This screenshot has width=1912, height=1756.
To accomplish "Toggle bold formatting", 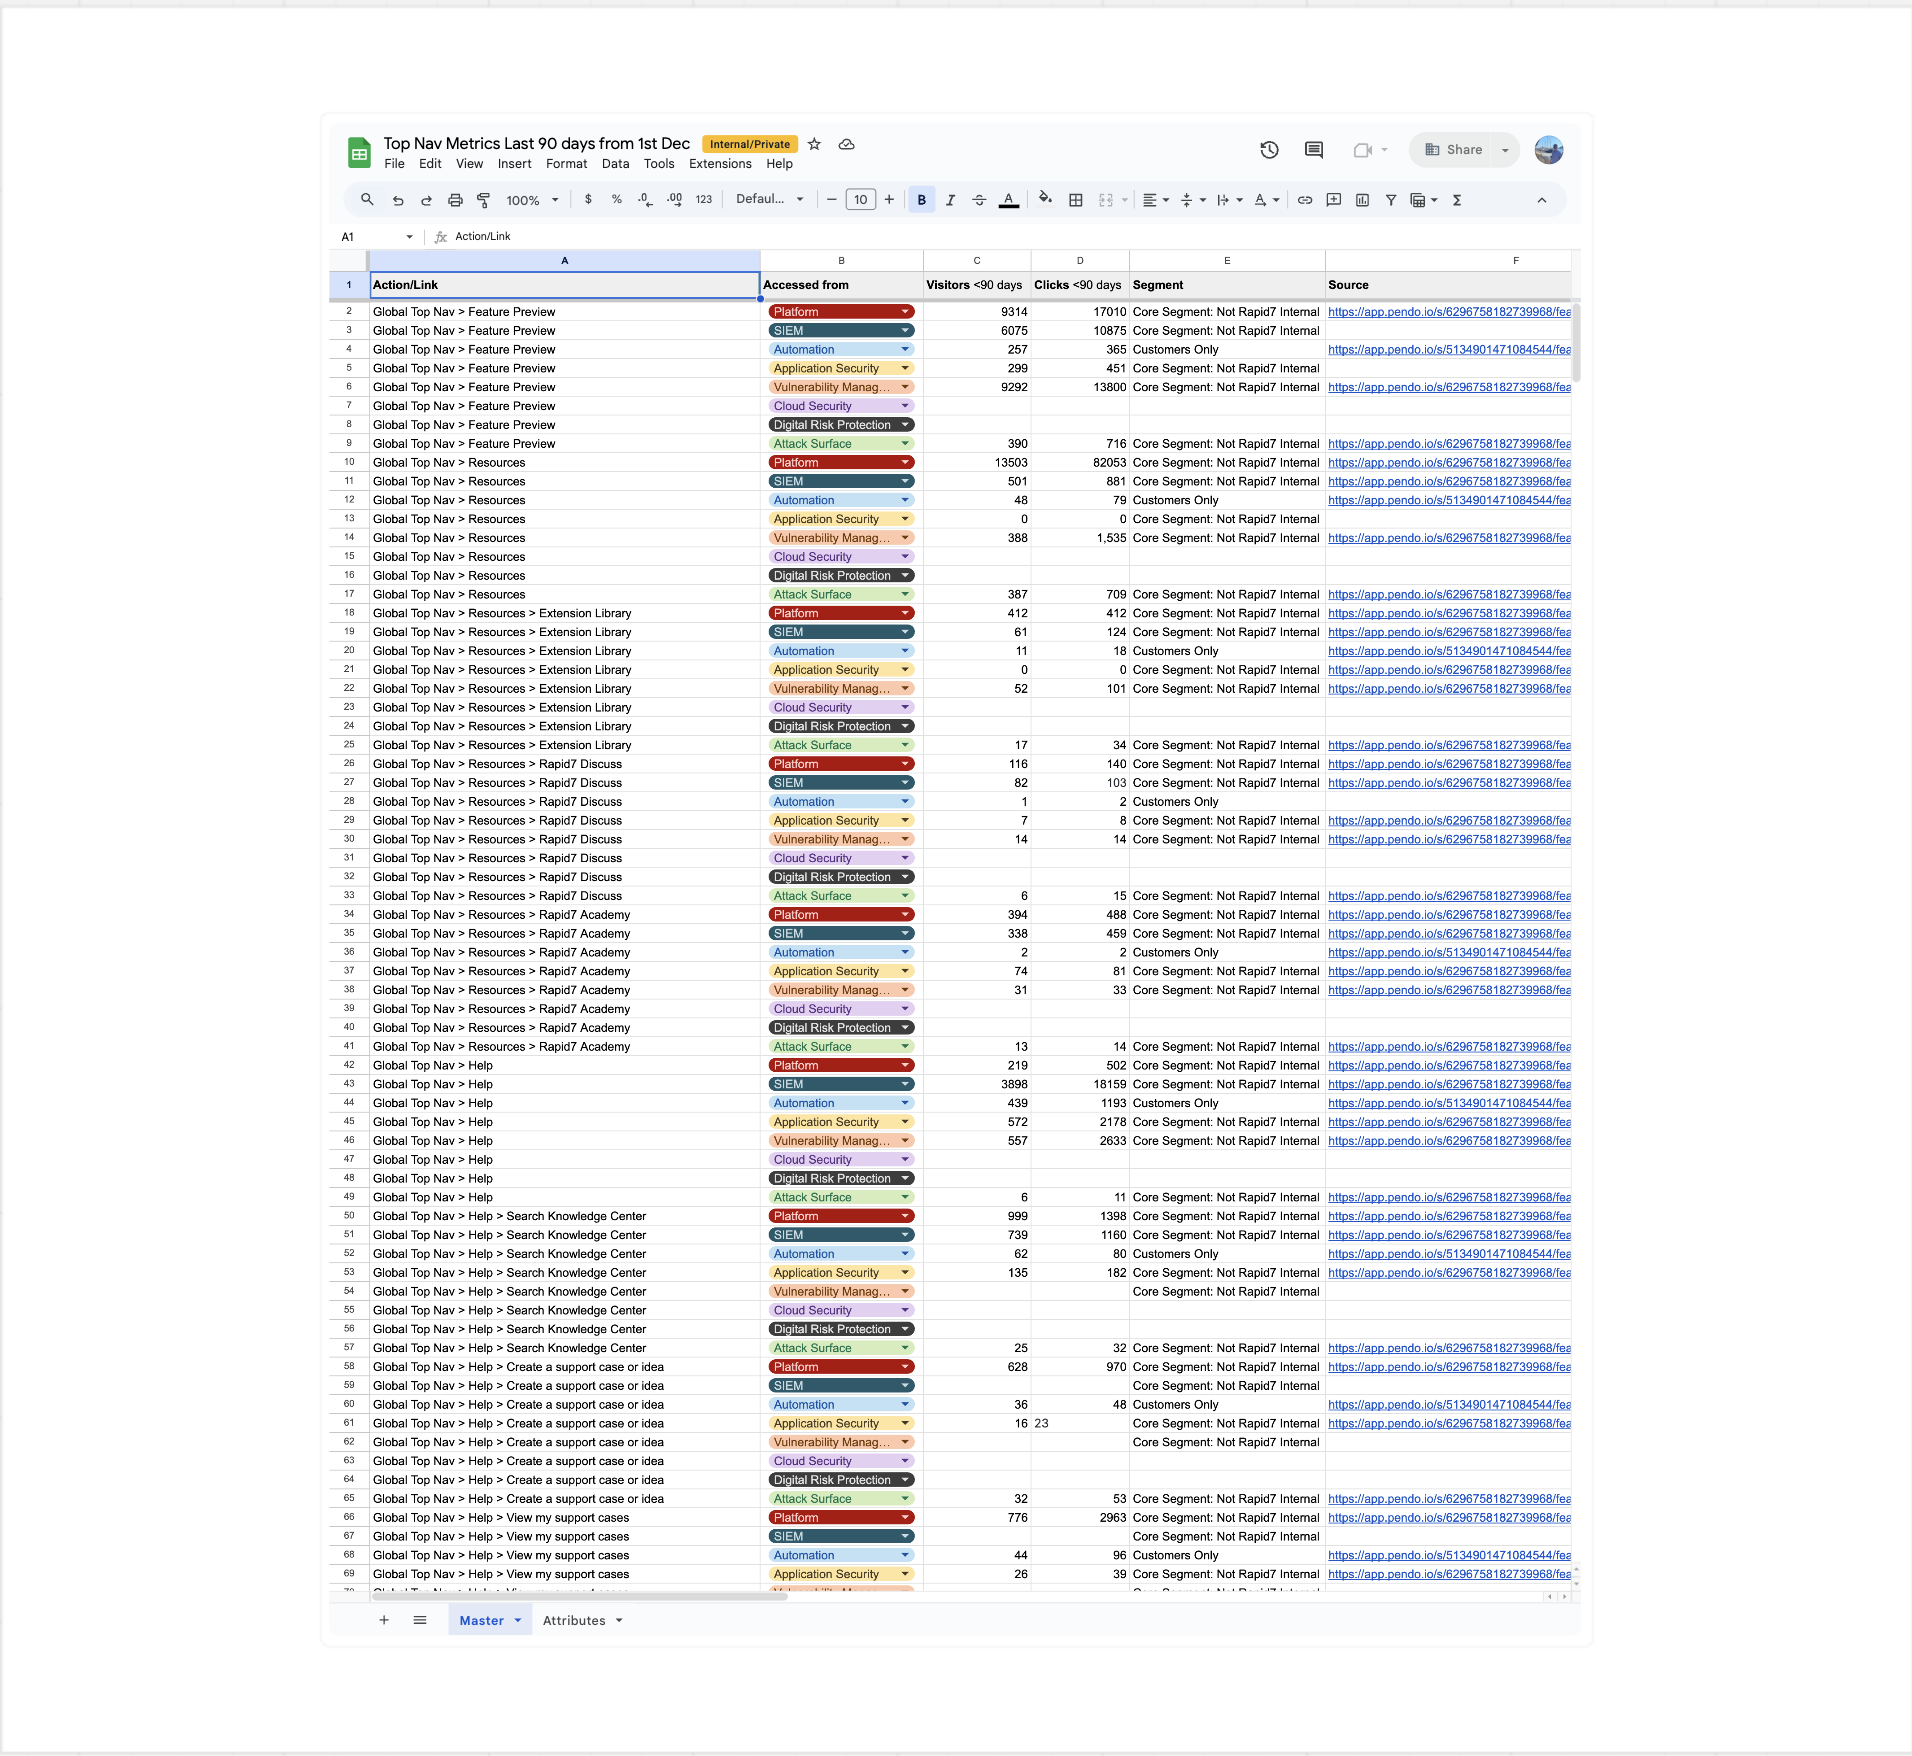I will [922, 200].
